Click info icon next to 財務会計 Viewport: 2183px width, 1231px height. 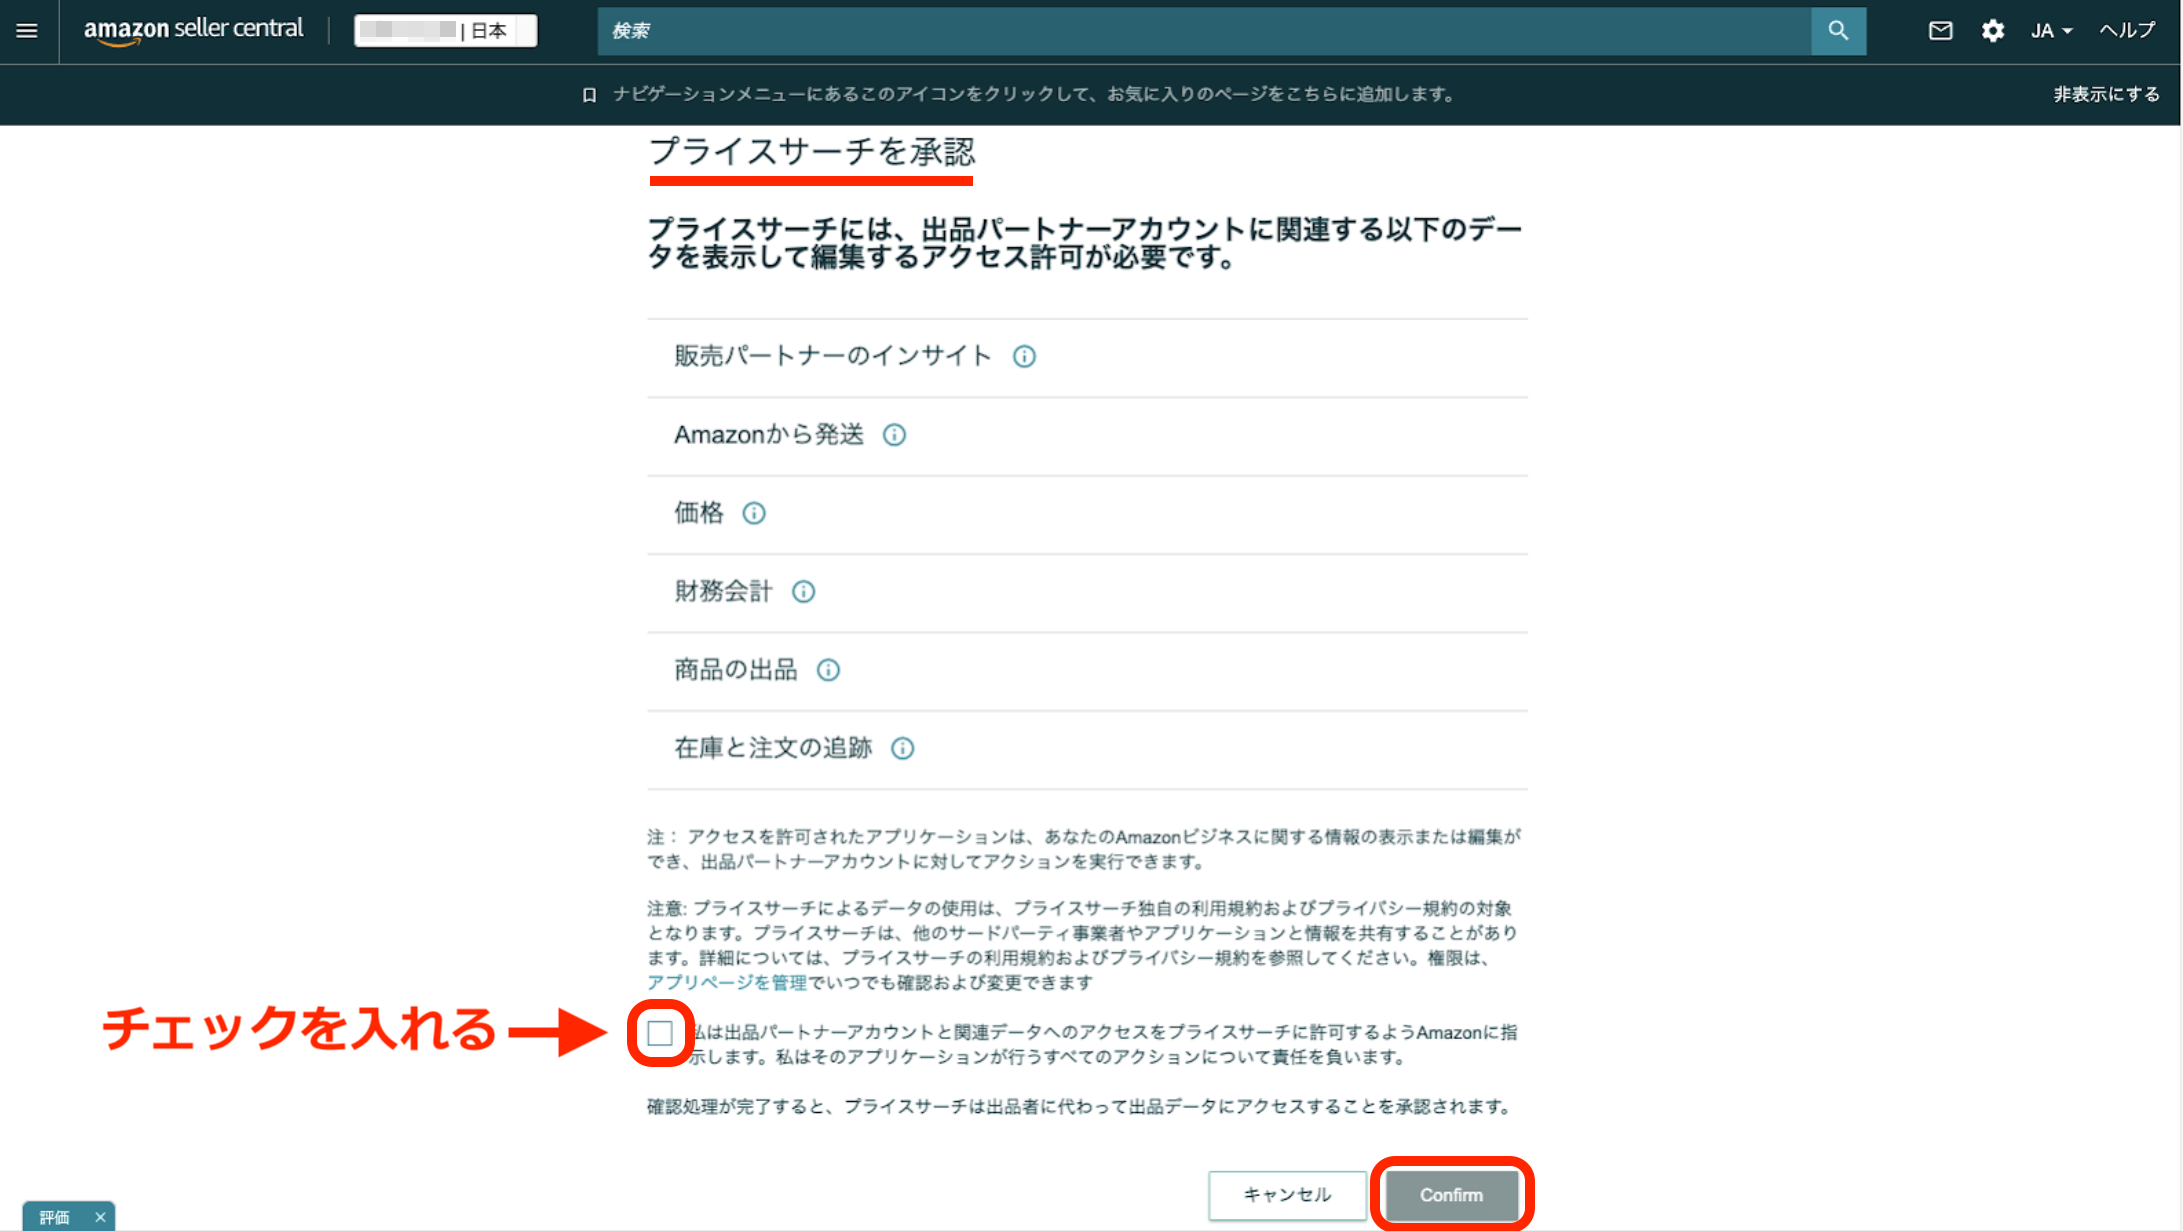coord(803,592)
